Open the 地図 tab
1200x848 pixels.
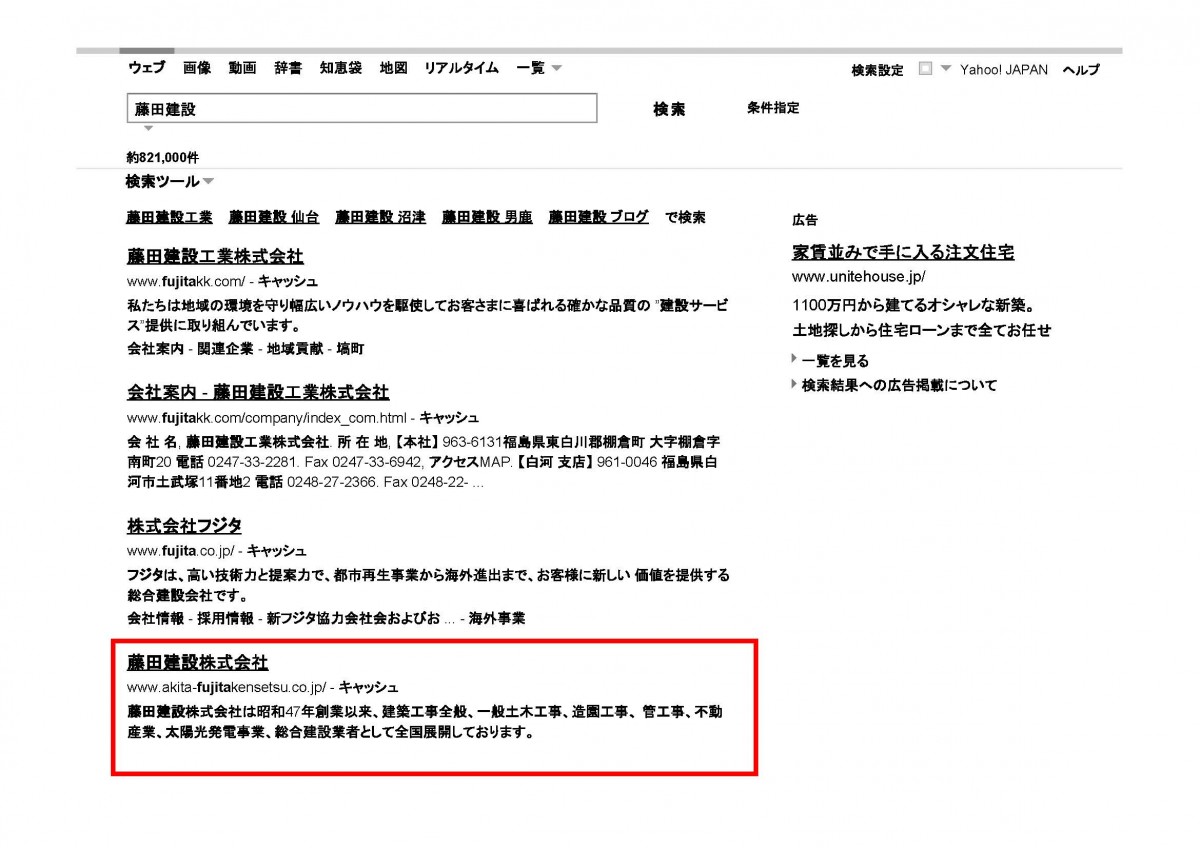tap(393, 68)
